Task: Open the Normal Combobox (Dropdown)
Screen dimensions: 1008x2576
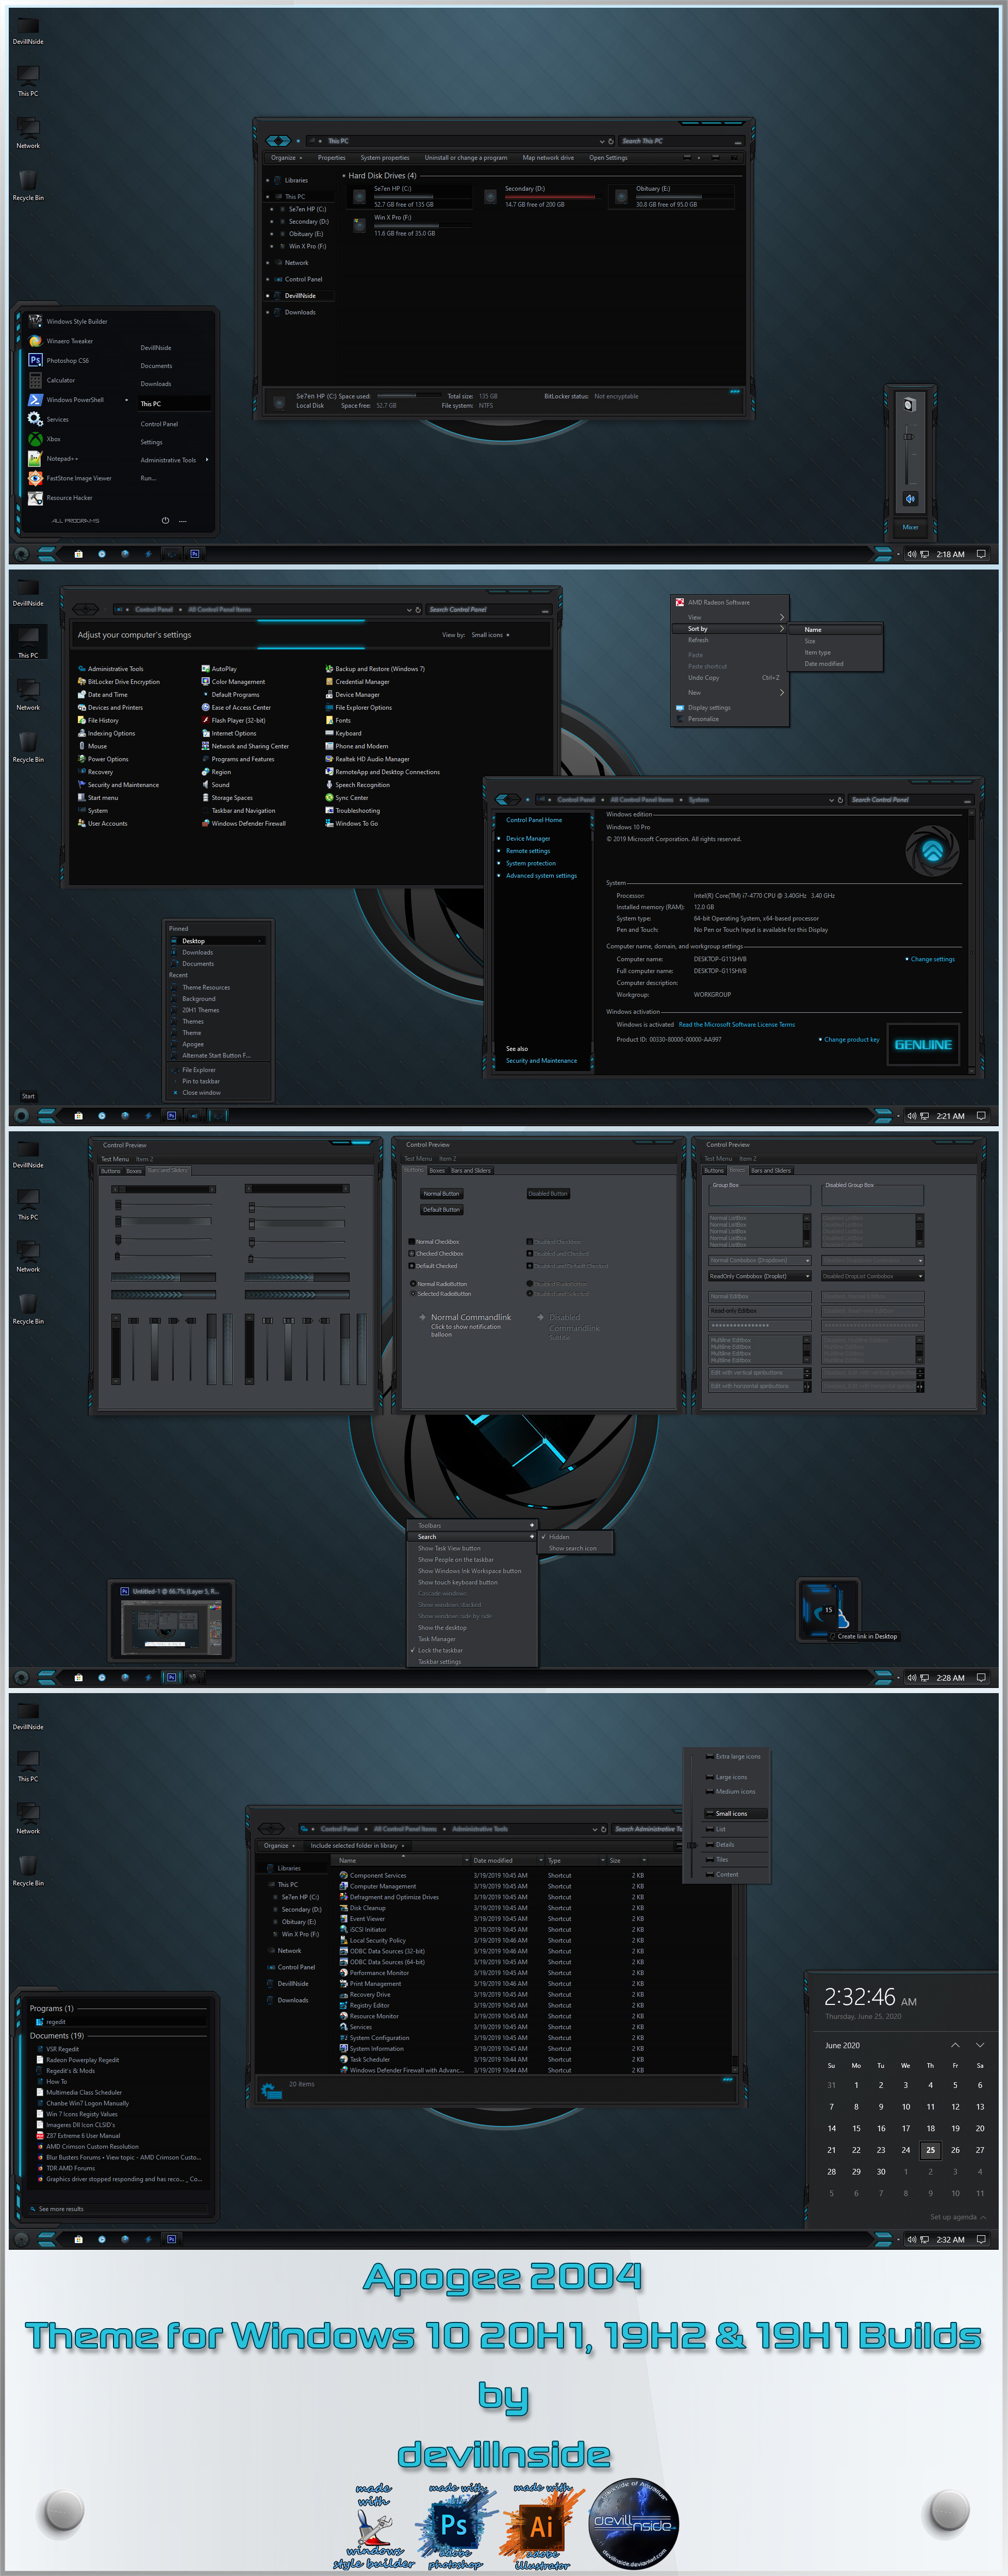Action: [759, 1260]
